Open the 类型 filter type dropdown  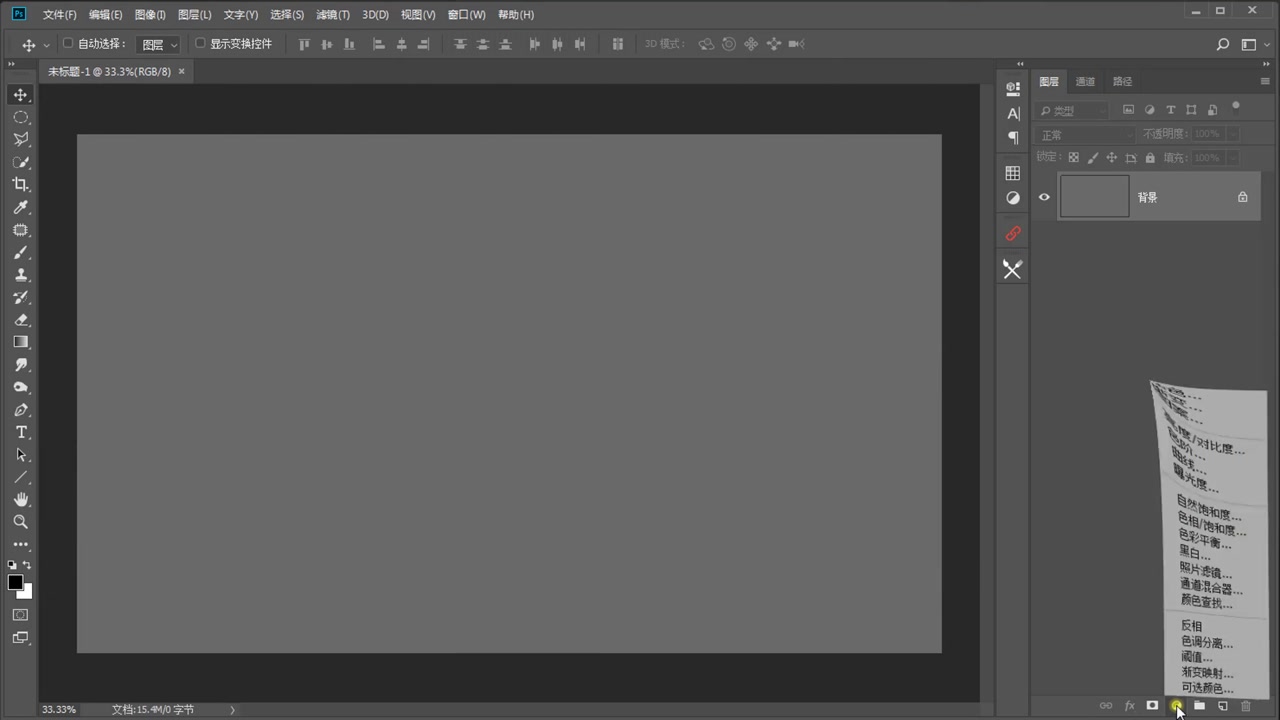click(x=1073, y=110)
